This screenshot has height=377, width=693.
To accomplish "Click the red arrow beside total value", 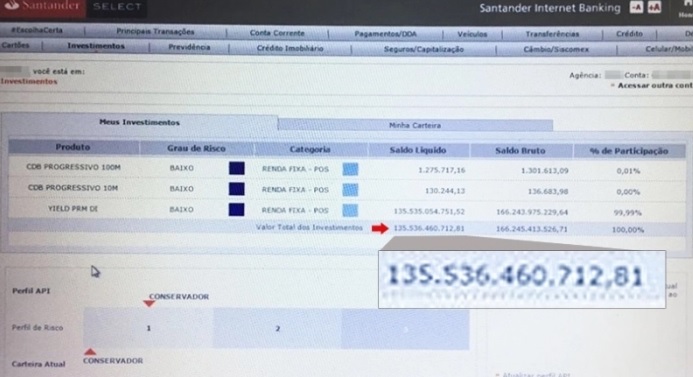I will point(380,228).
